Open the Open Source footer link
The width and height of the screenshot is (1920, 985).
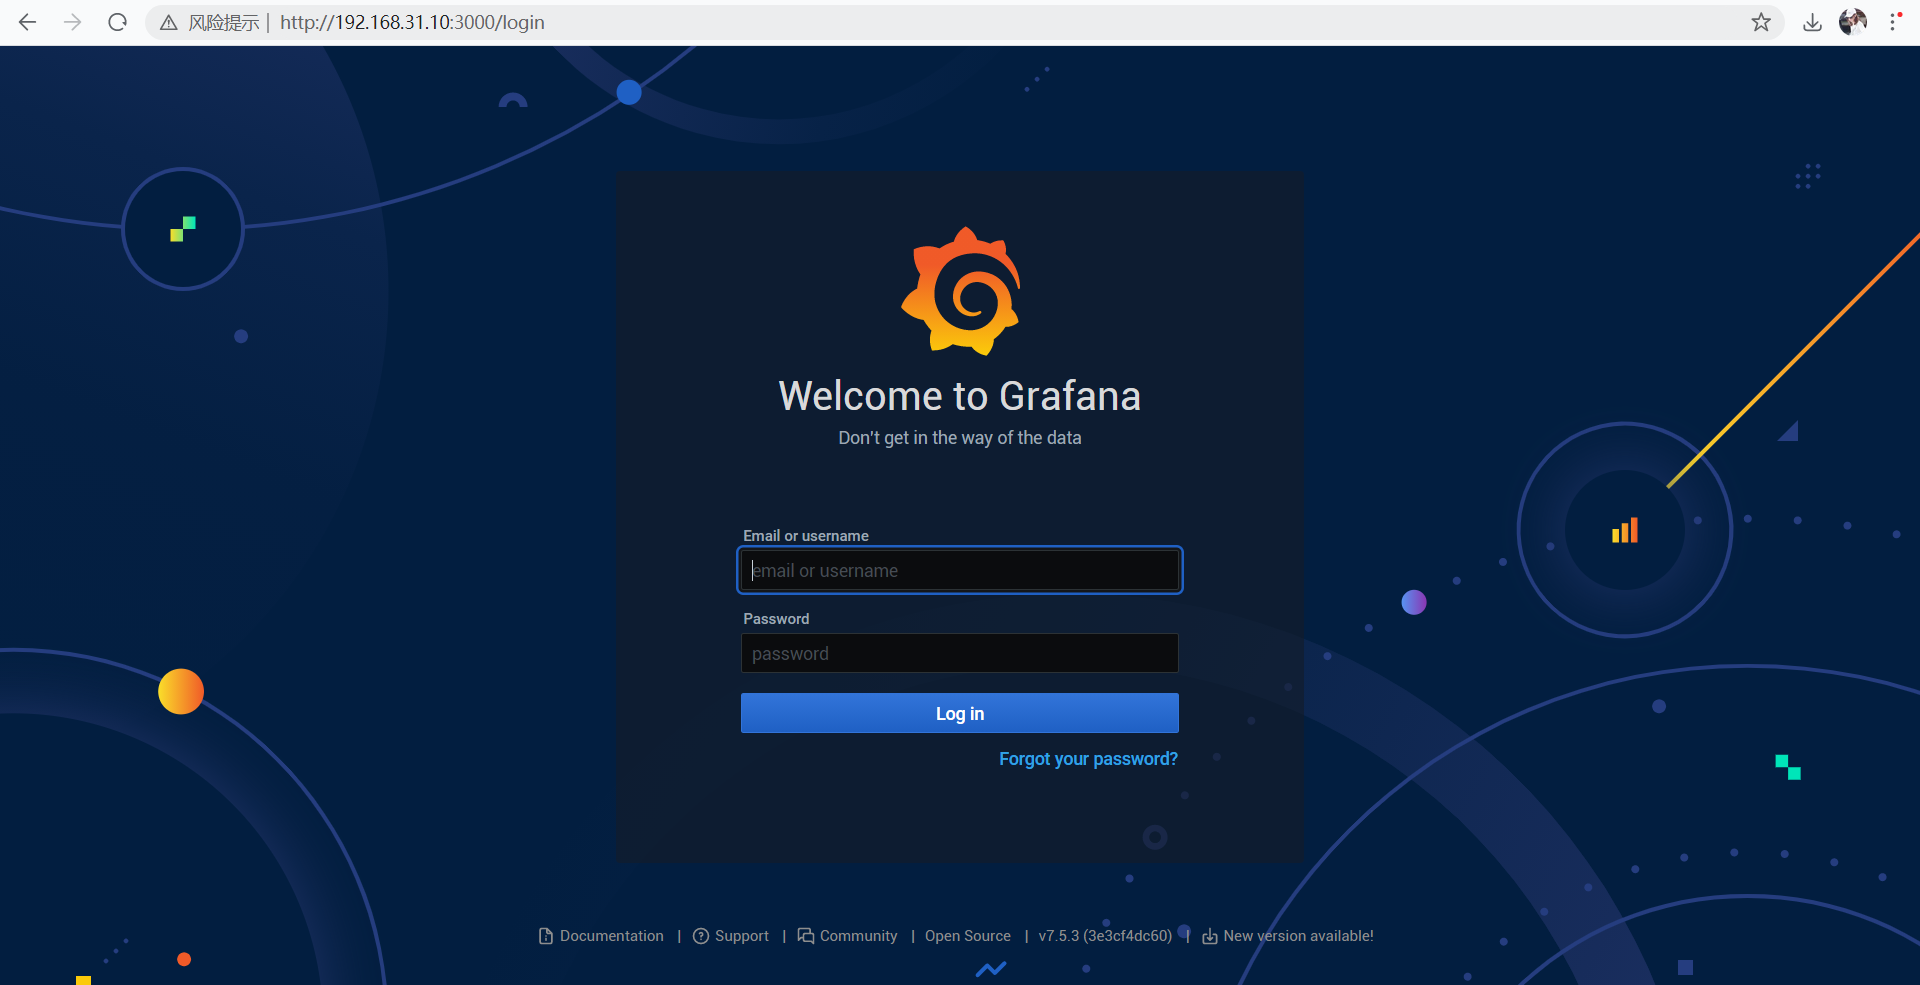pos(968,936)
